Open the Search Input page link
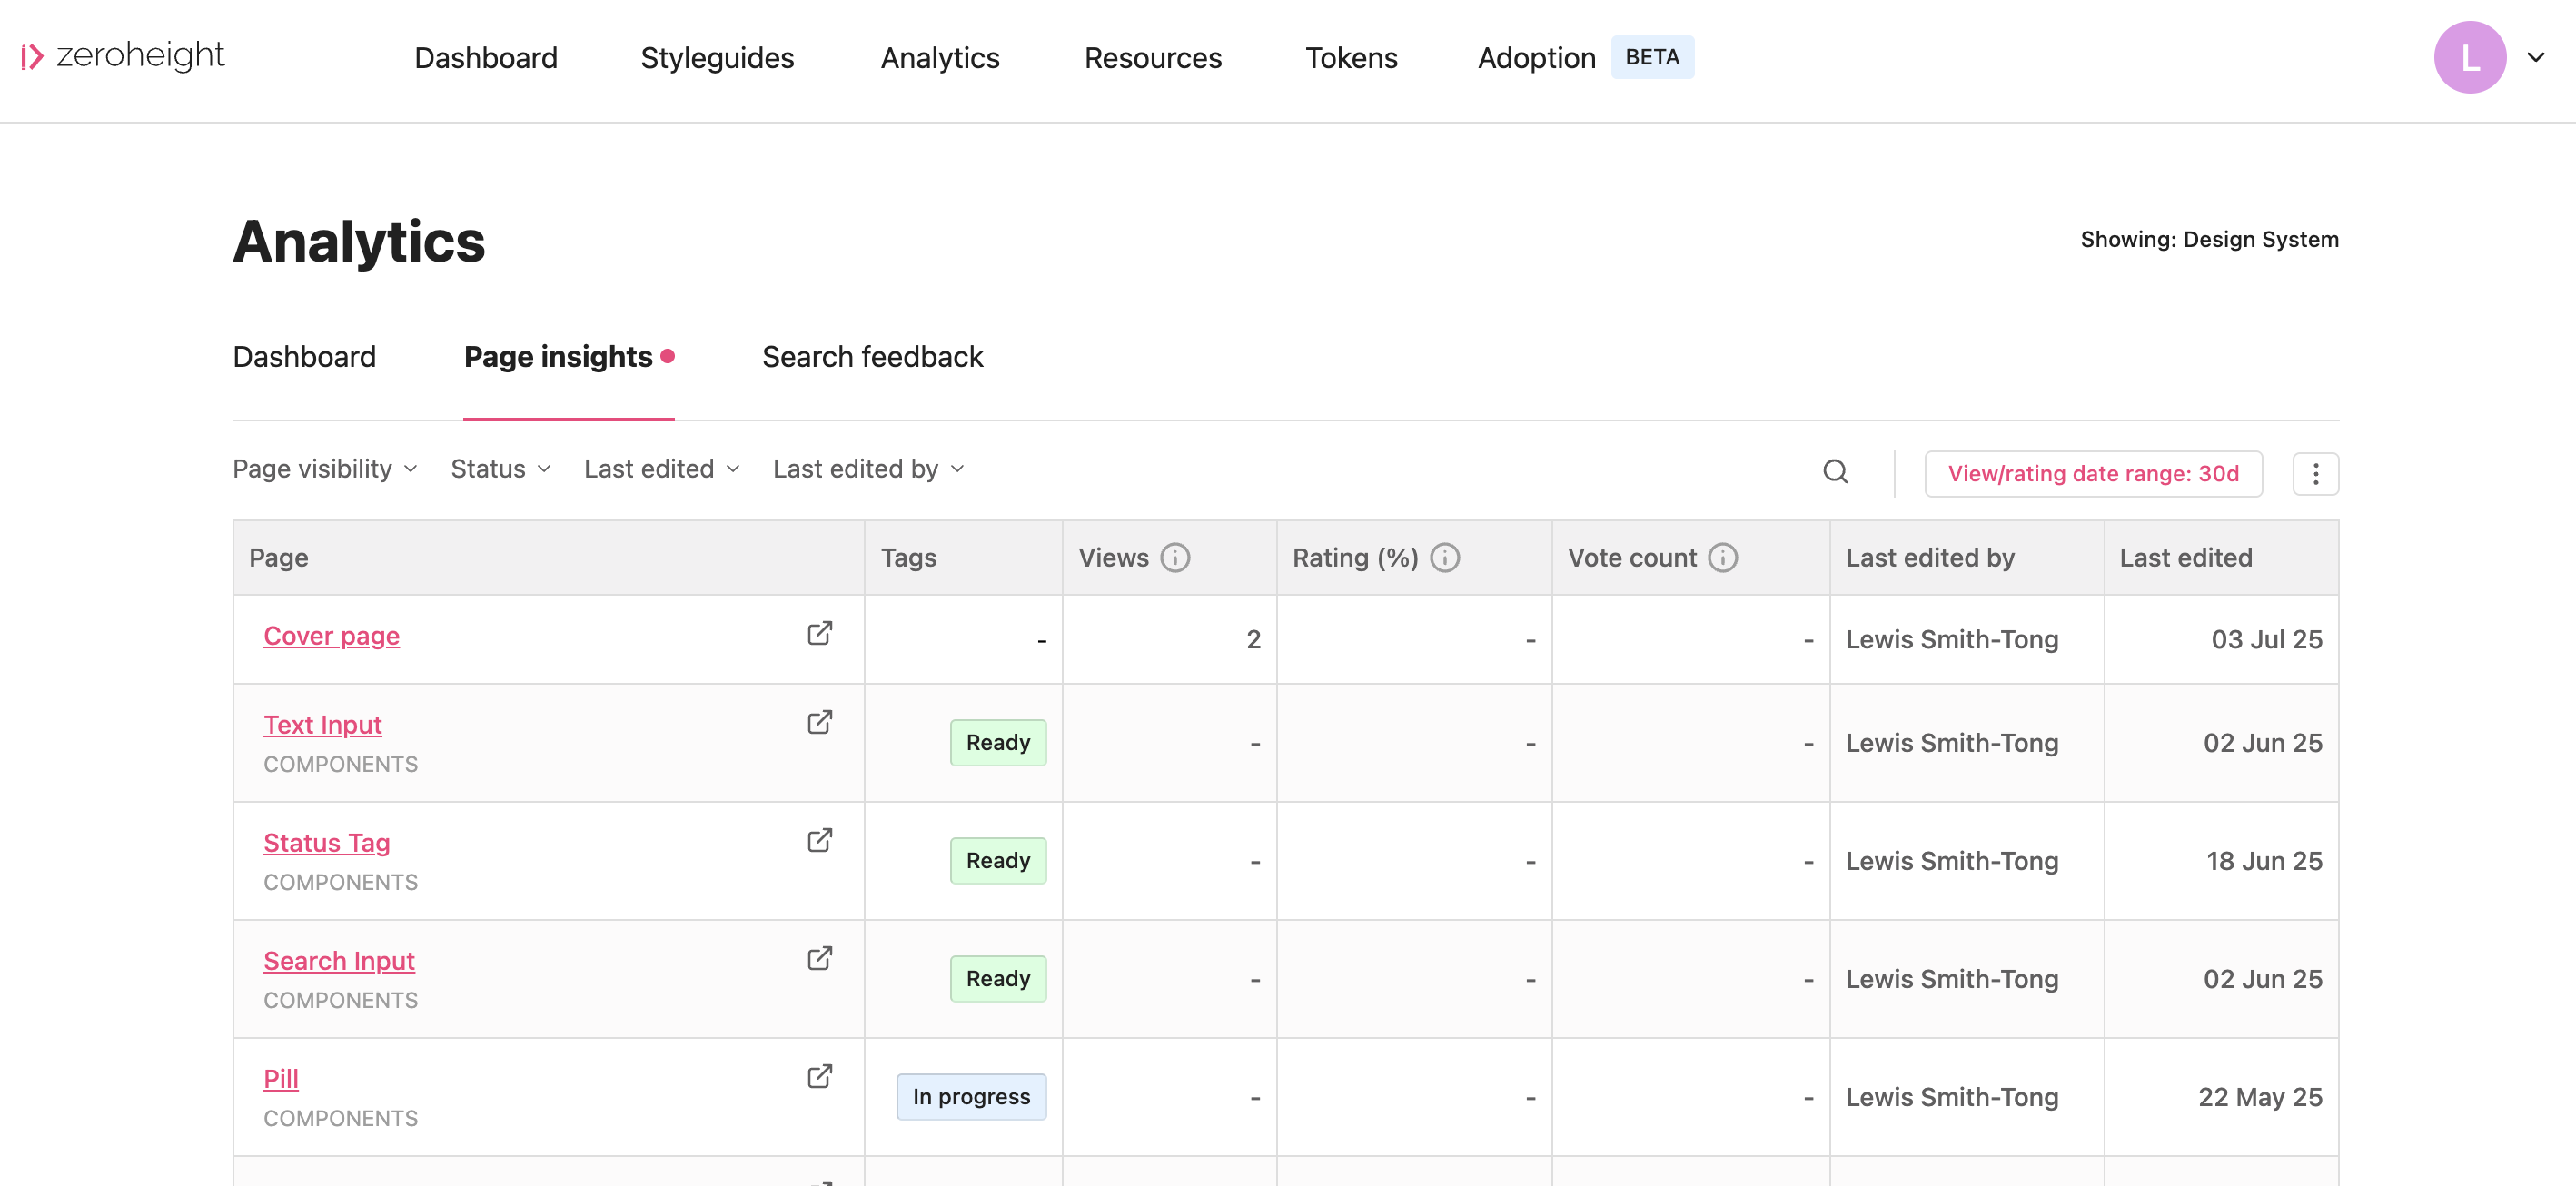The width and height of the screenshot is (2576, 1186). [x=339, y=961]
